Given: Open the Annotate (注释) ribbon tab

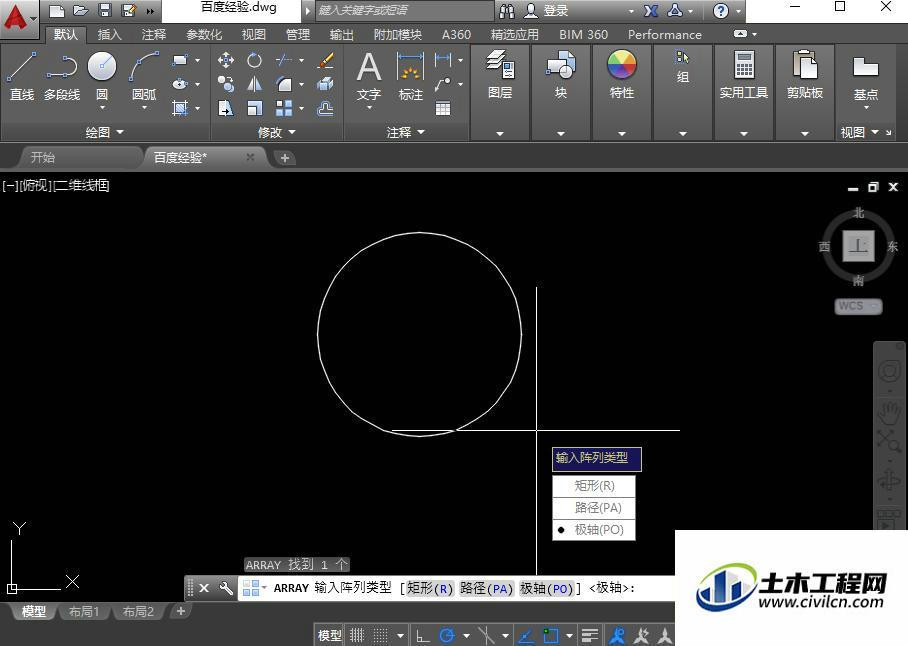Looking at the screenshot, I should pyautogui.click(x=153, y=35).
